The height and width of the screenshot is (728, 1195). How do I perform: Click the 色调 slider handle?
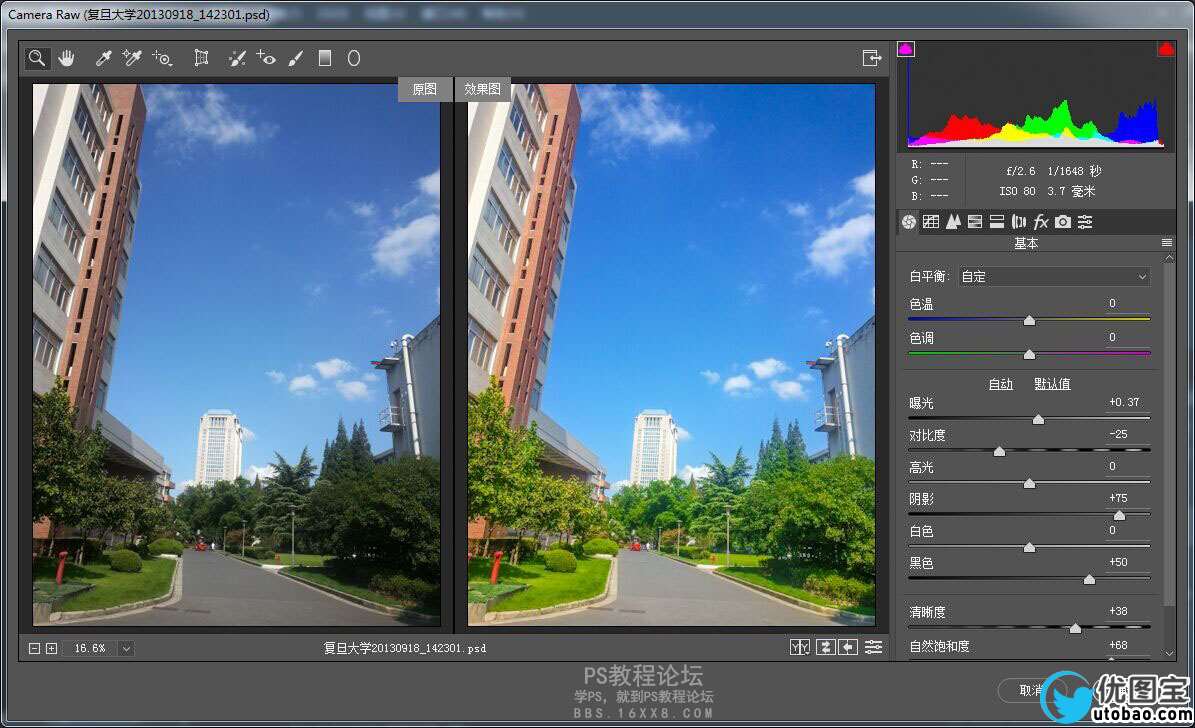point(1030,354)
